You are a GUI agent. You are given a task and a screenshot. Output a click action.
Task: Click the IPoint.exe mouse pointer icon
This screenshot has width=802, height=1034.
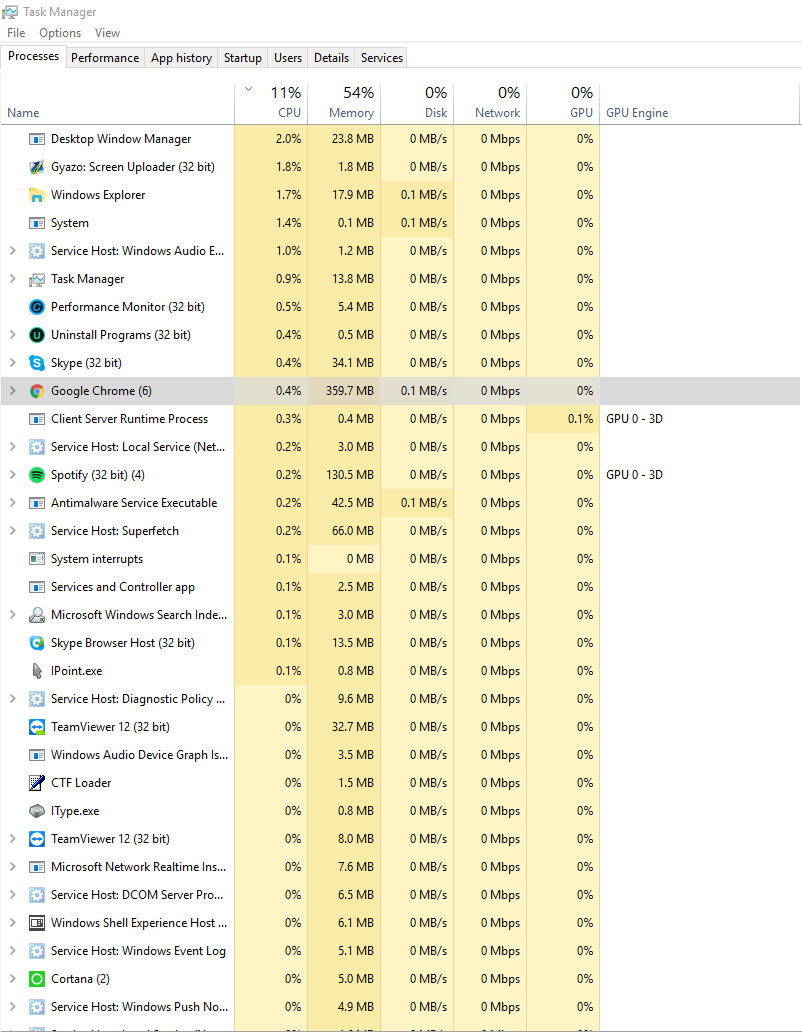click(x=37, y=671)
